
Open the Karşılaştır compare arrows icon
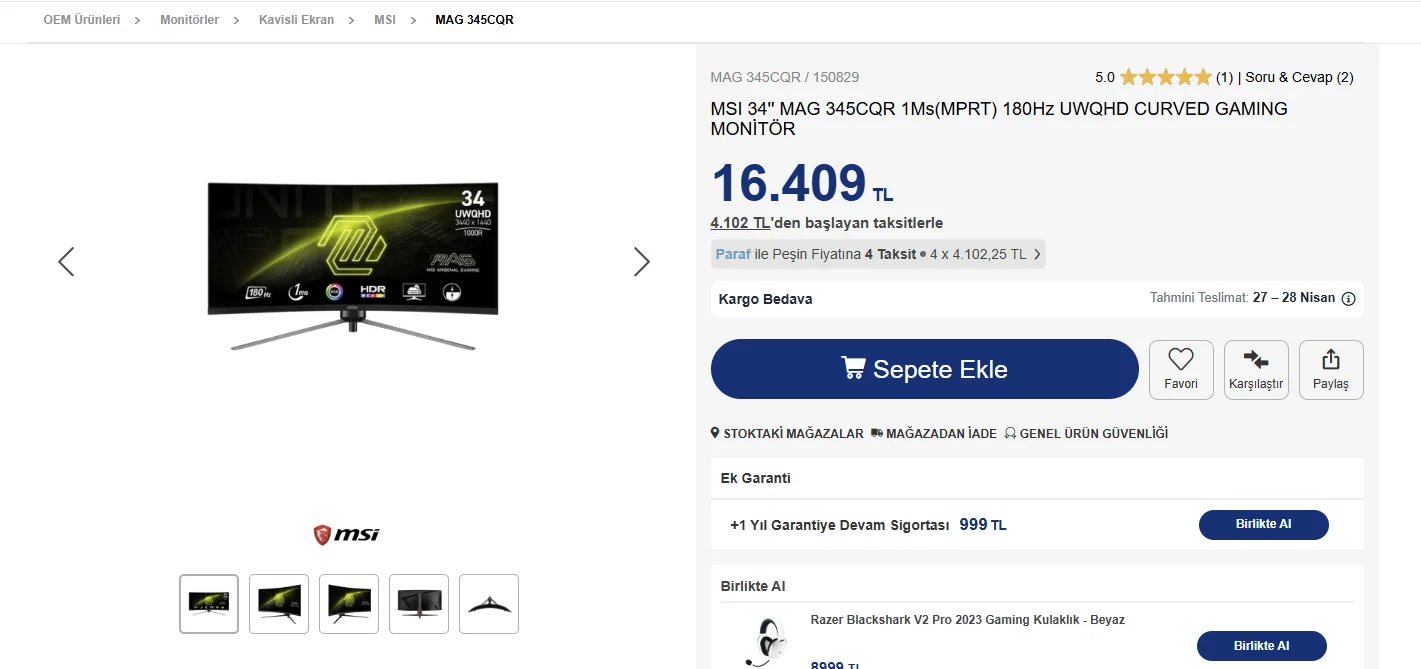[x=1256, y=370]
